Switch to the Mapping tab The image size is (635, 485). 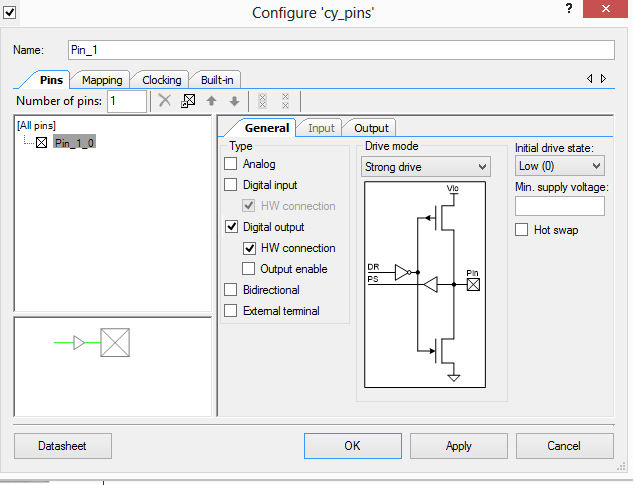[x=102, y=80]
